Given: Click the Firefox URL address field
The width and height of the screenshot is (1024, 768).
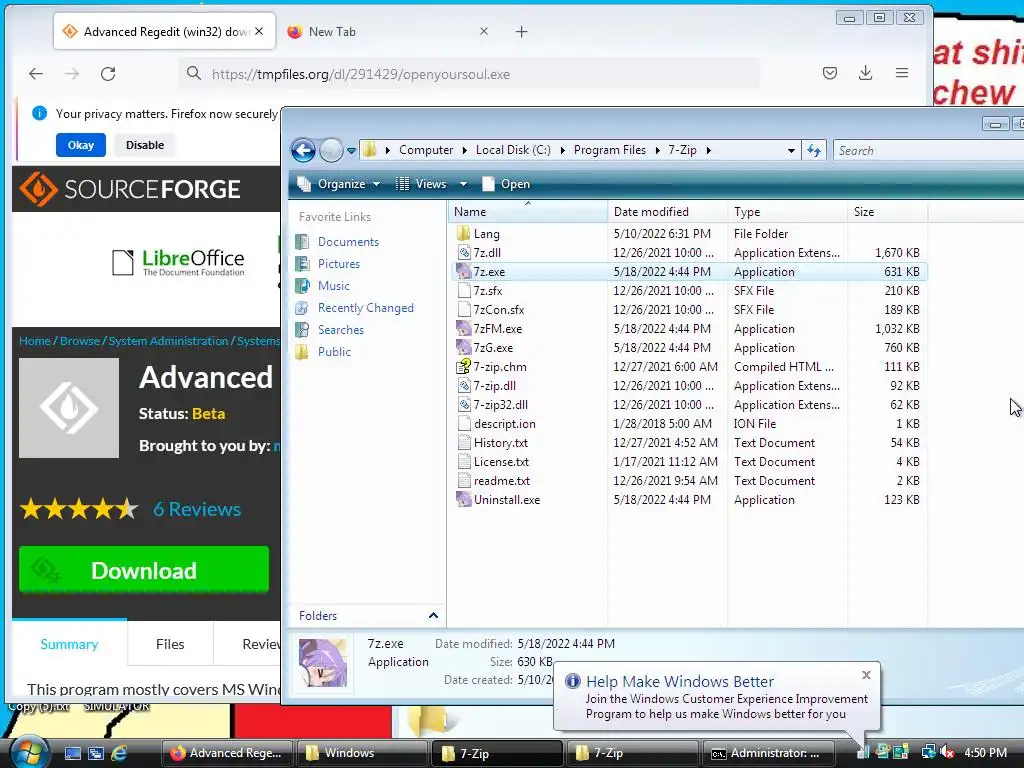Looking at the screenshot, I should tap(470, 74).
